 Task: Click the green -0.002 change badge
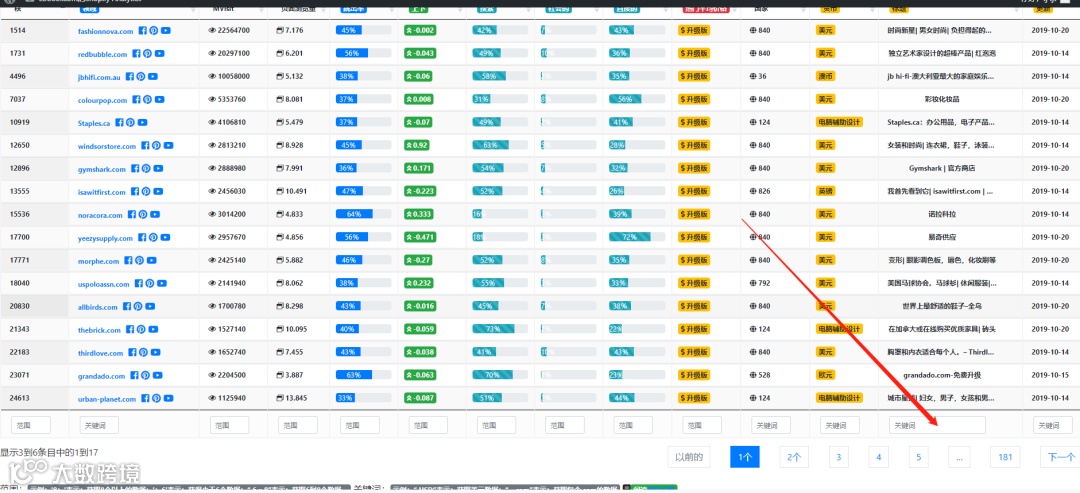[420, 31]
